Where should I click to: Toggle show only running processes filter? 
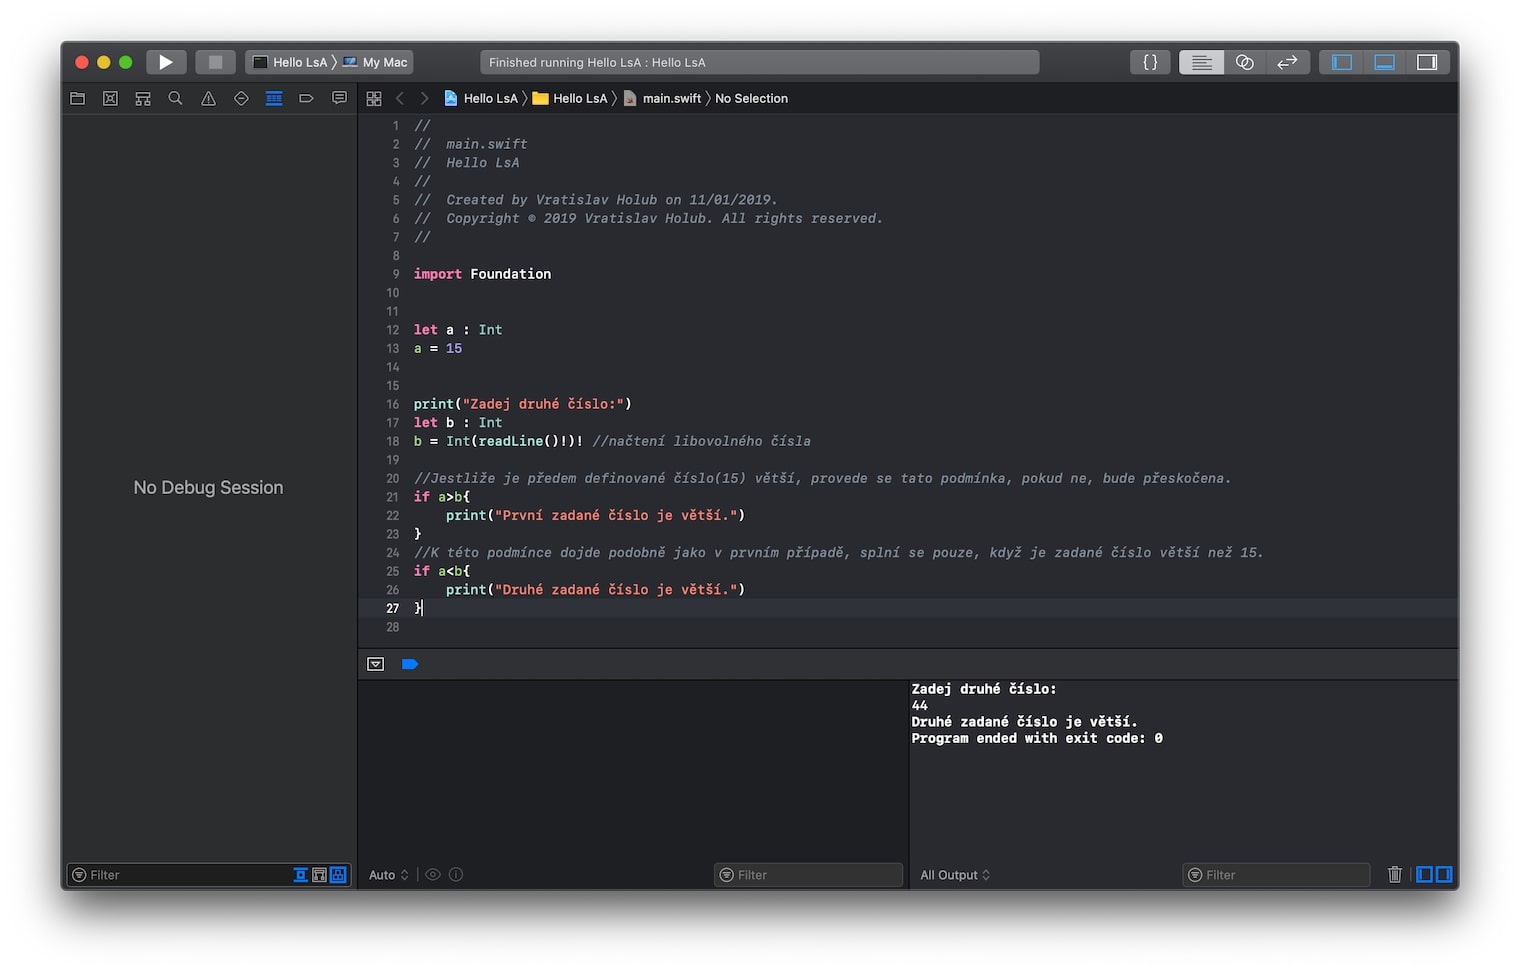pyautogui.click(x=300, y=875)
